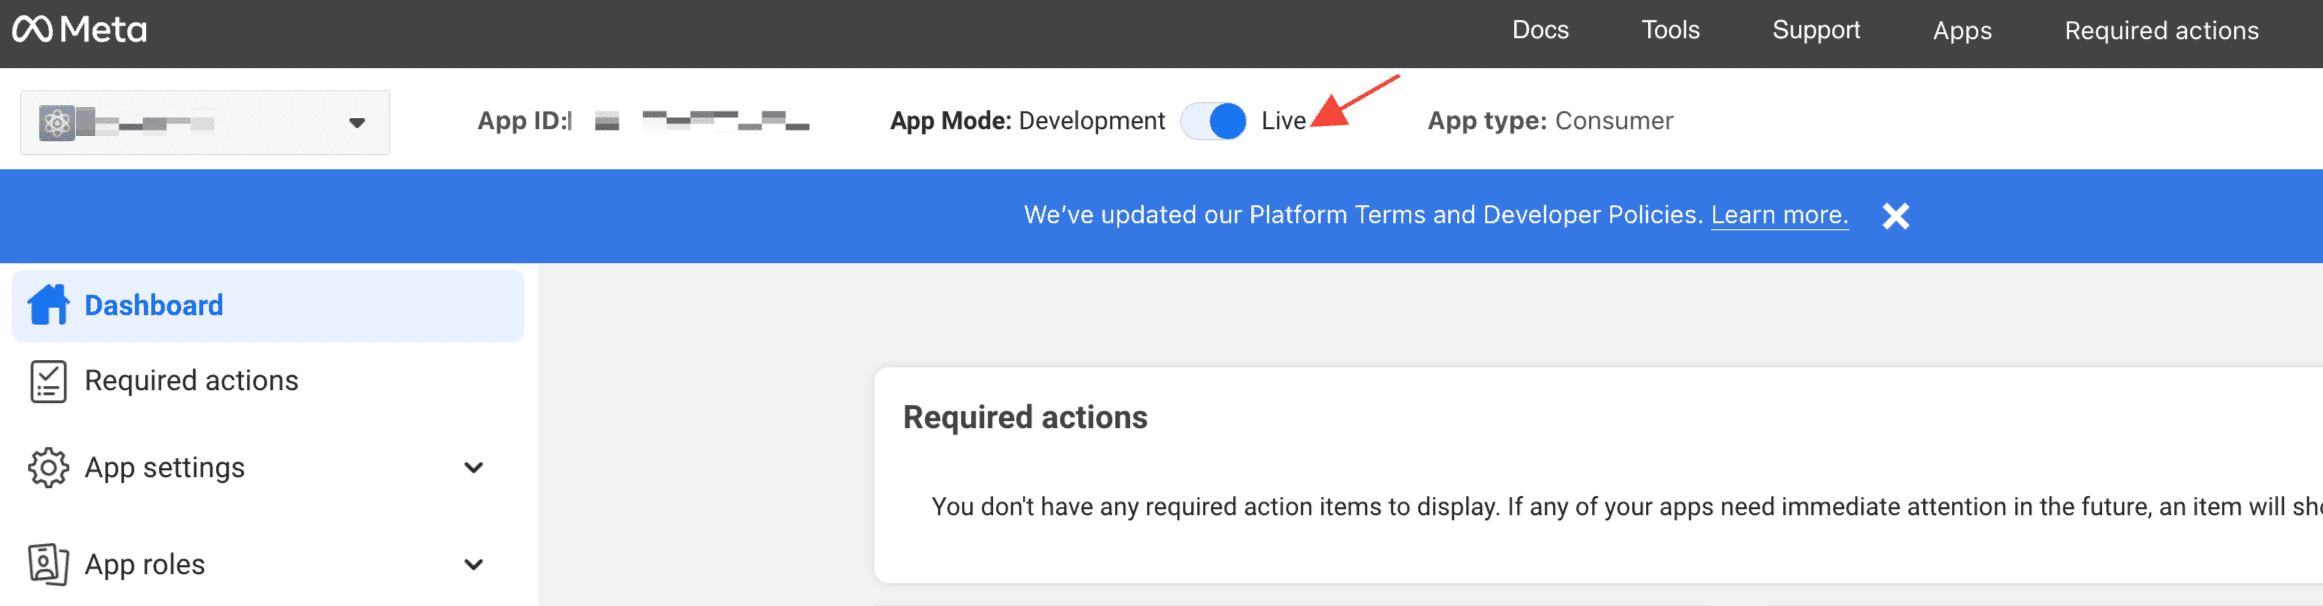The width and height of the screenshot is (2323, 606).
Task: Select Dashboard in the sidebar
Action: pyautogui.click(x=154, y=305)
